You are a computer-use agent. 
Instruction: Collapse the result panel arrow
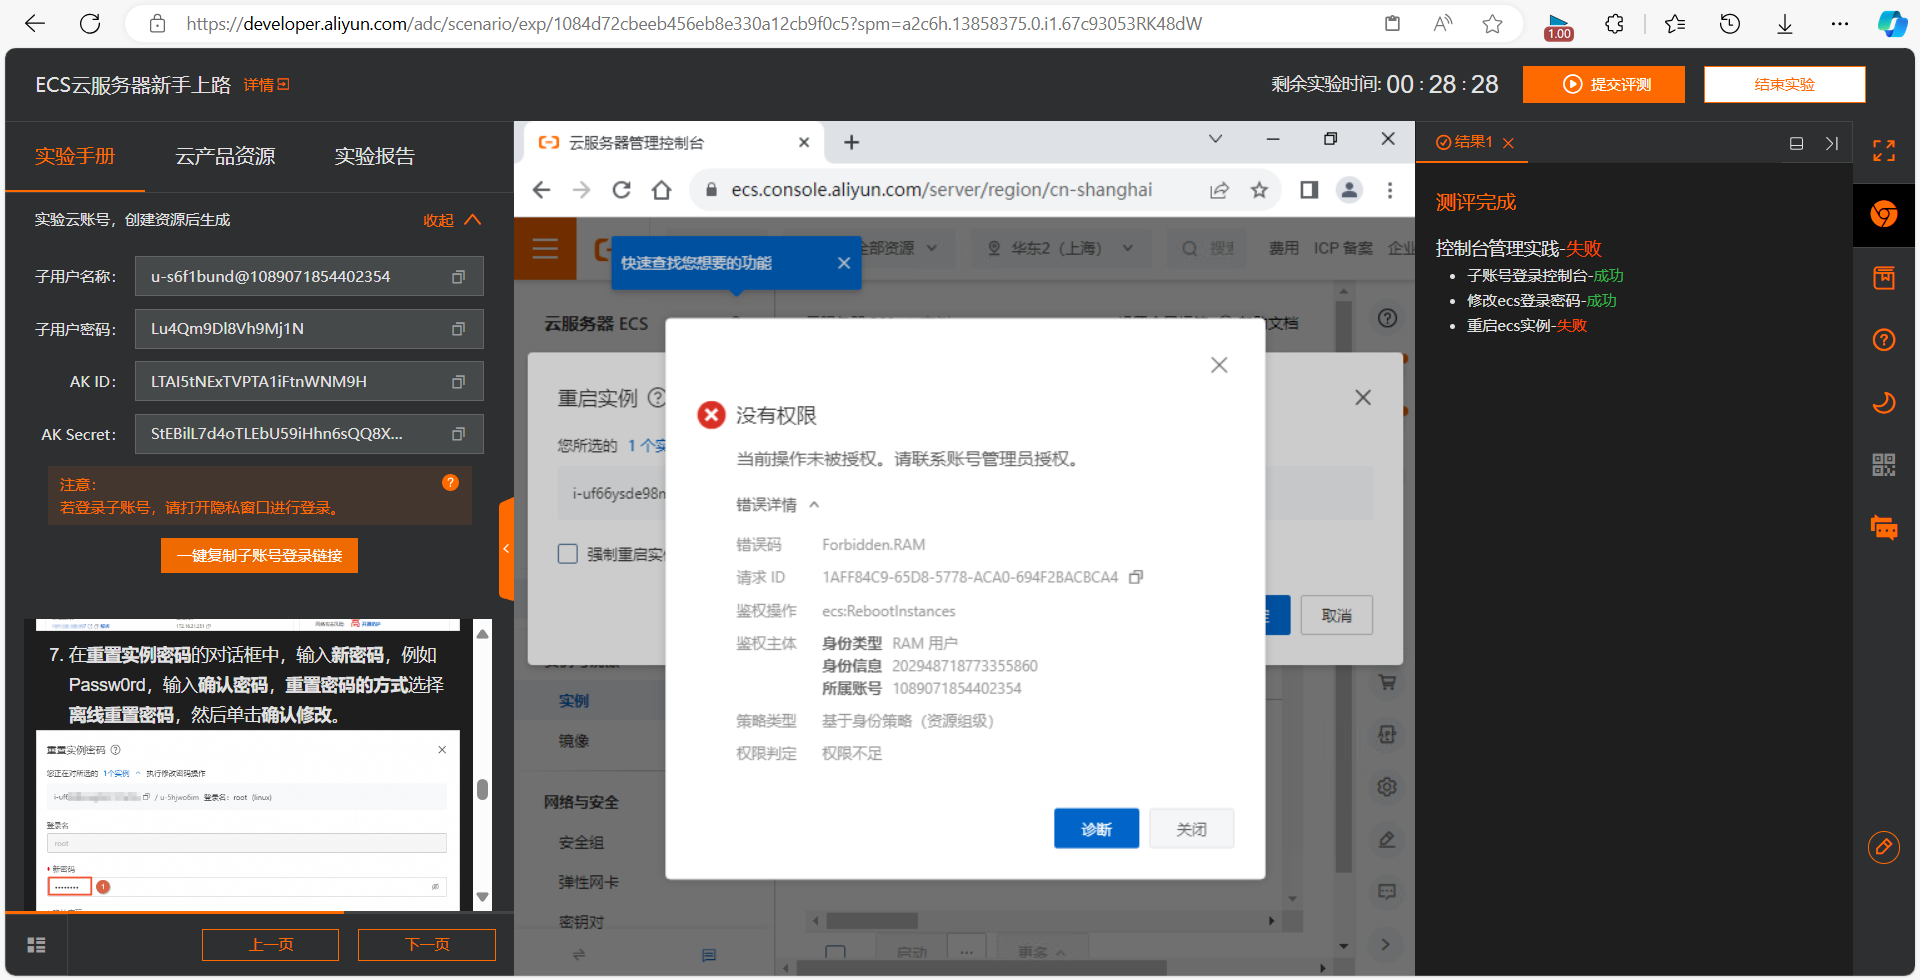(x=1832, y=143)
